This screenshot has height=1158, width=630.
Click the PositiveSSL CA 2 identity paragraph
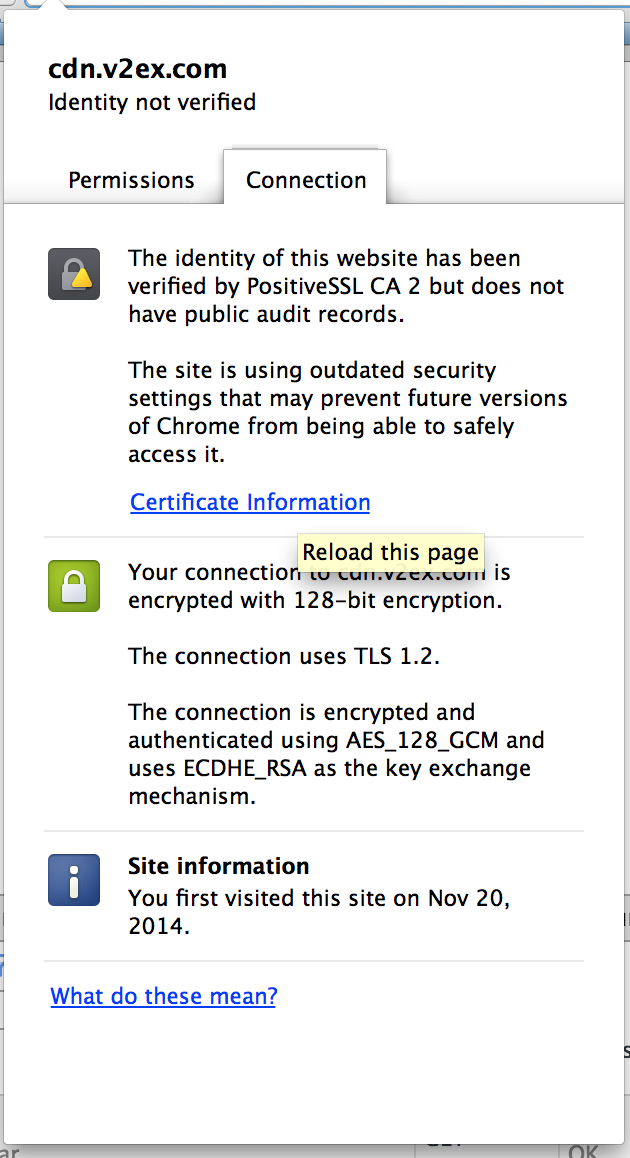click(x=346, y=286)
